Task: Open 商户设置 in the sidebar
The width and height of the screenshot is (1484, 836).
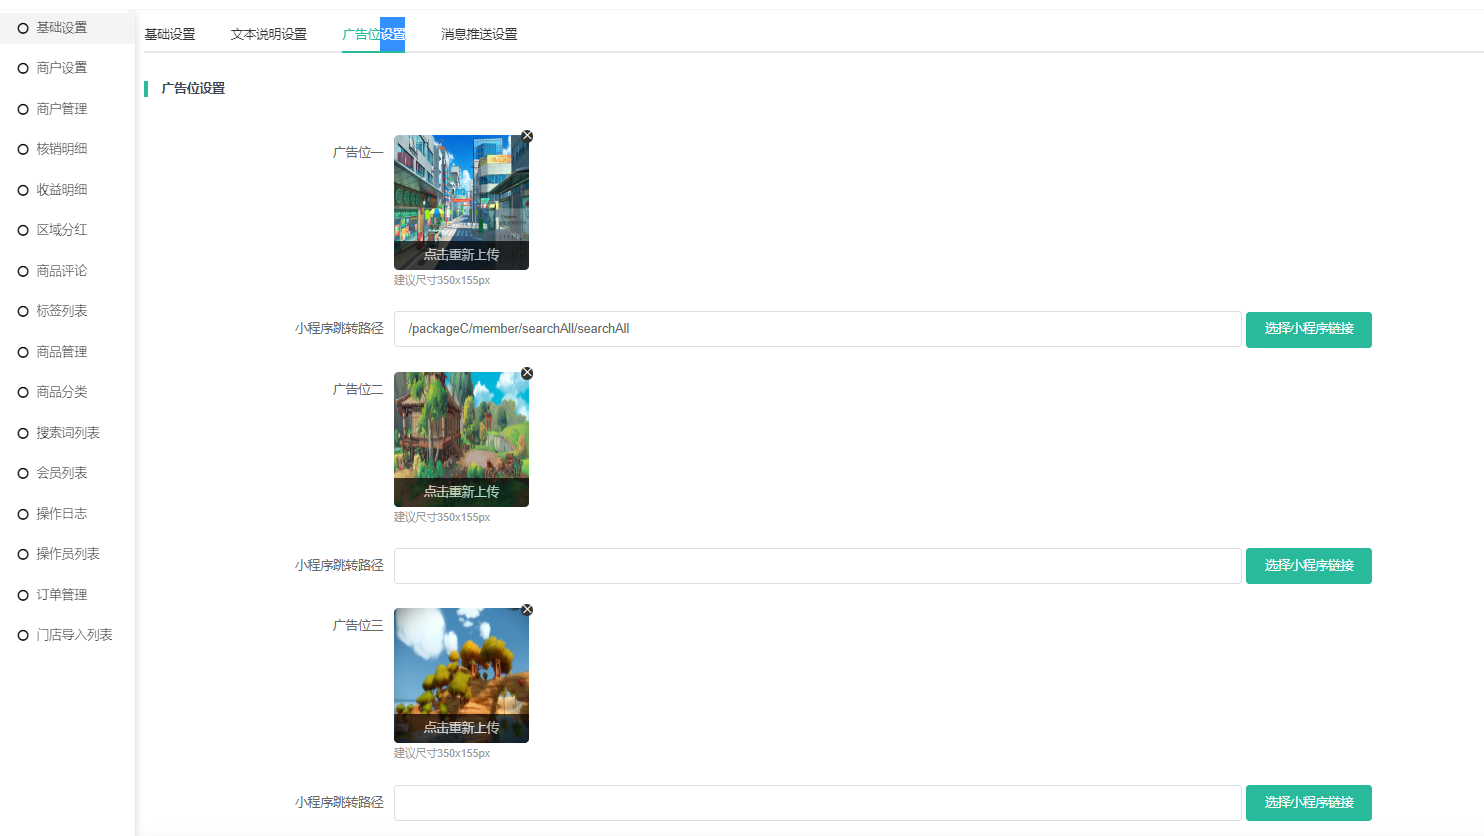Action: point(62,68)
